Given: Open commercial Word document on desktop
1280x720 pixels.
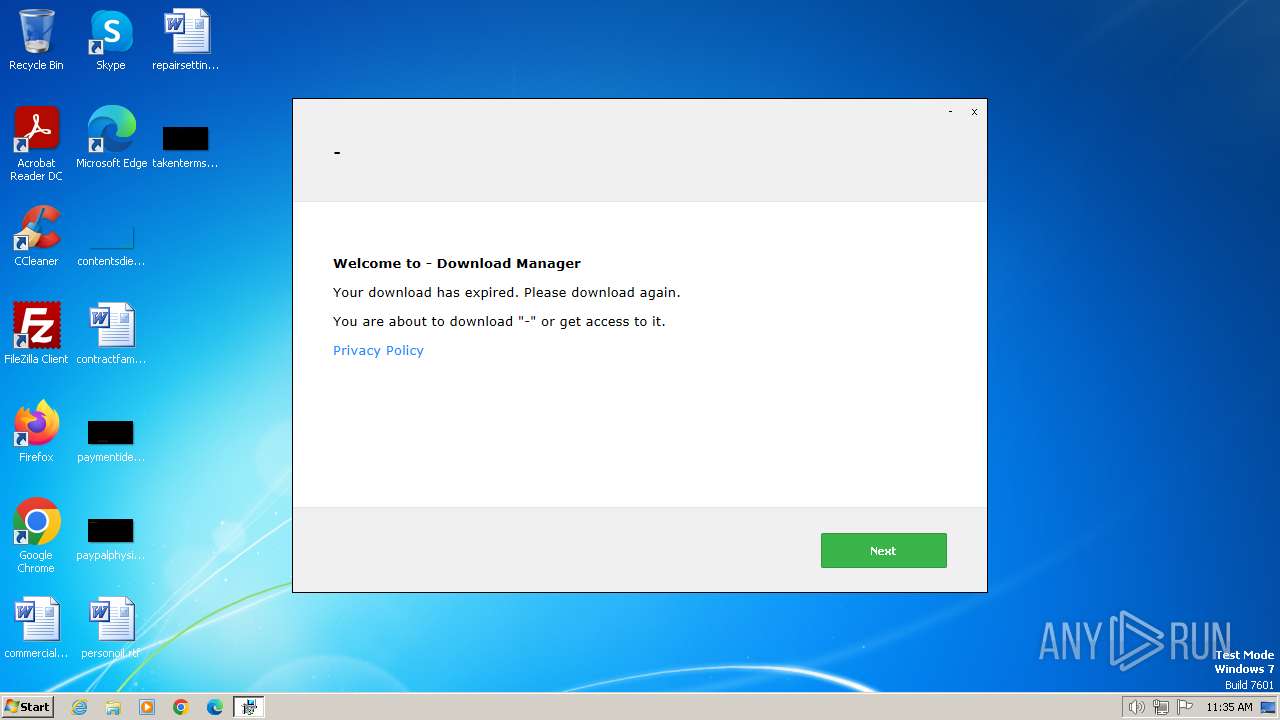Looking at the screenshot, I should point(36,628).
